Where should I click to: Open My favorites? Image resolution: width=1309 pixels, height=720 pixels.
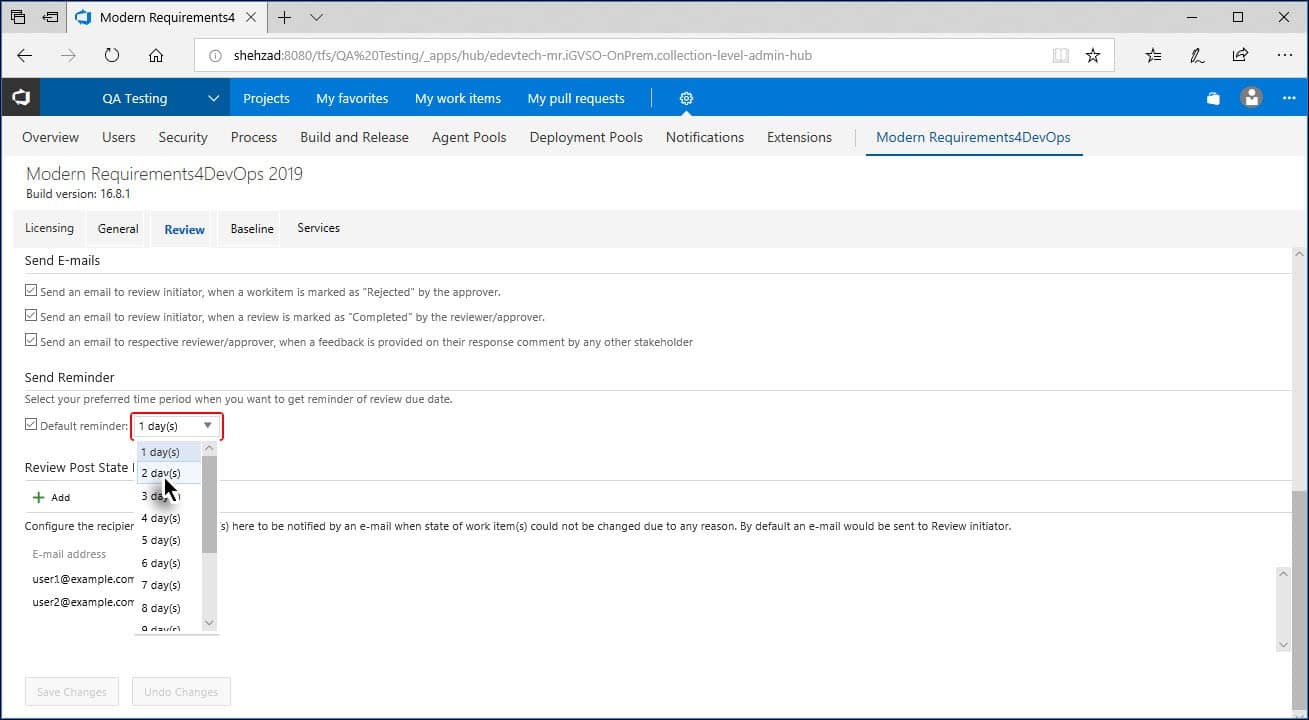coord(352,98)
